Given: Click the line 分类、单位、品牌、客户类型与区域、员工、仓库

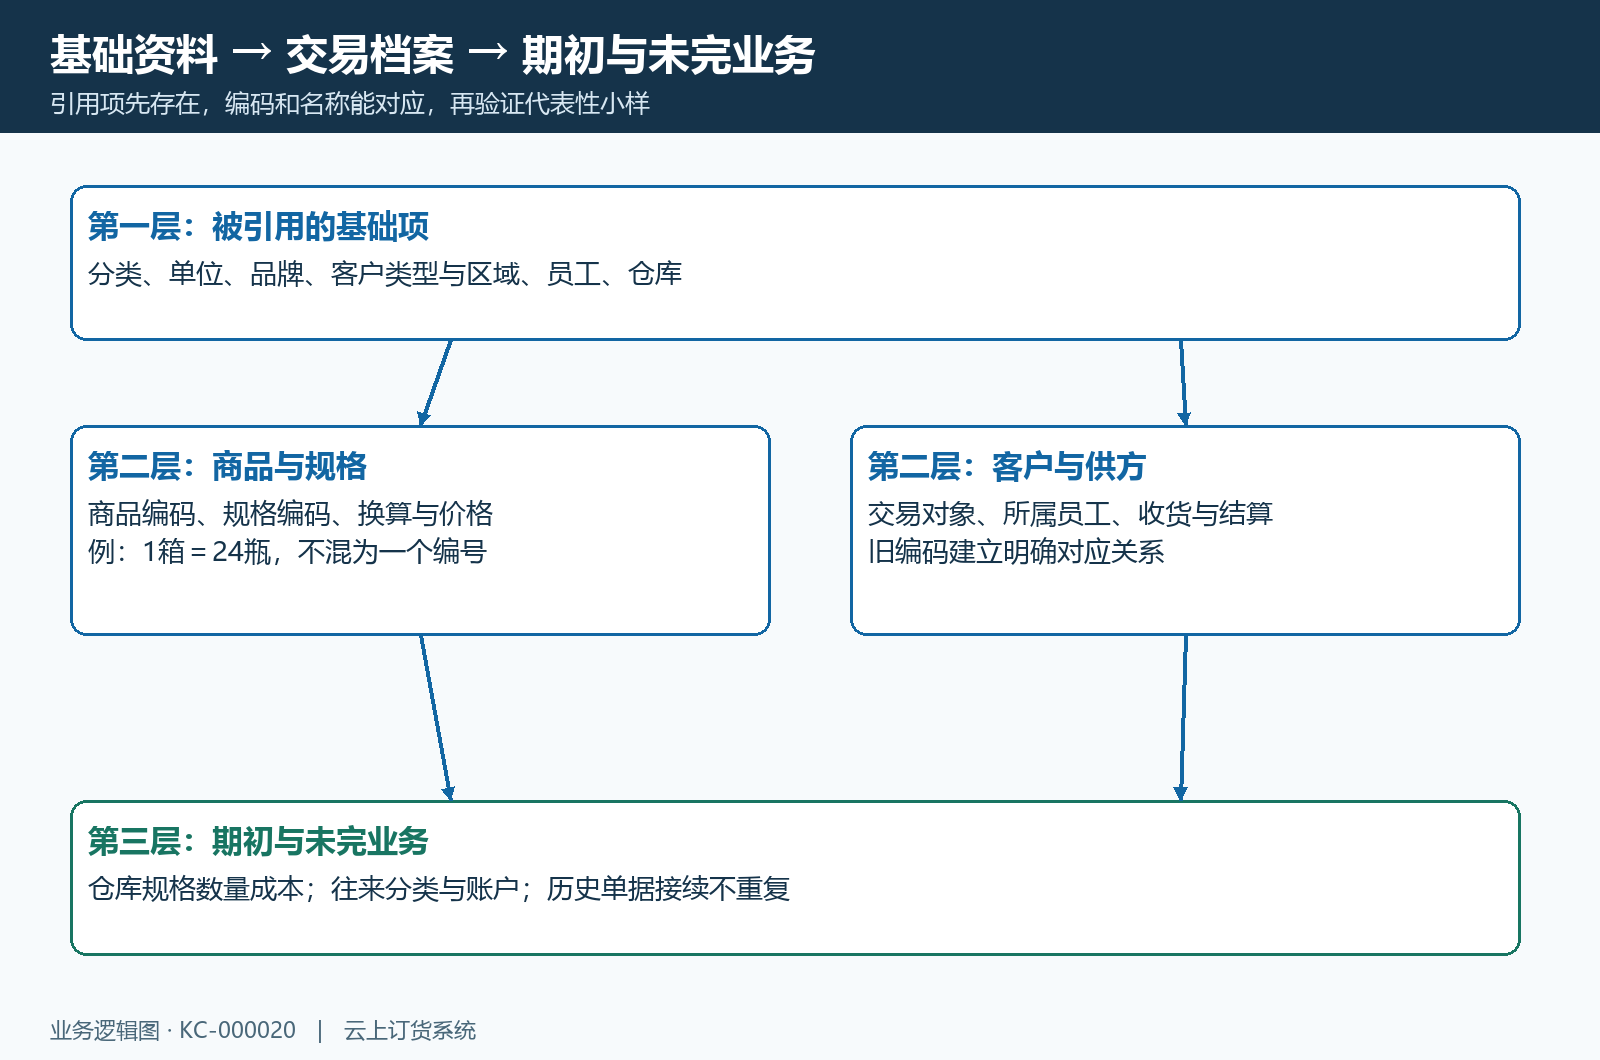Looking at the screenshot, I should 385,273.
